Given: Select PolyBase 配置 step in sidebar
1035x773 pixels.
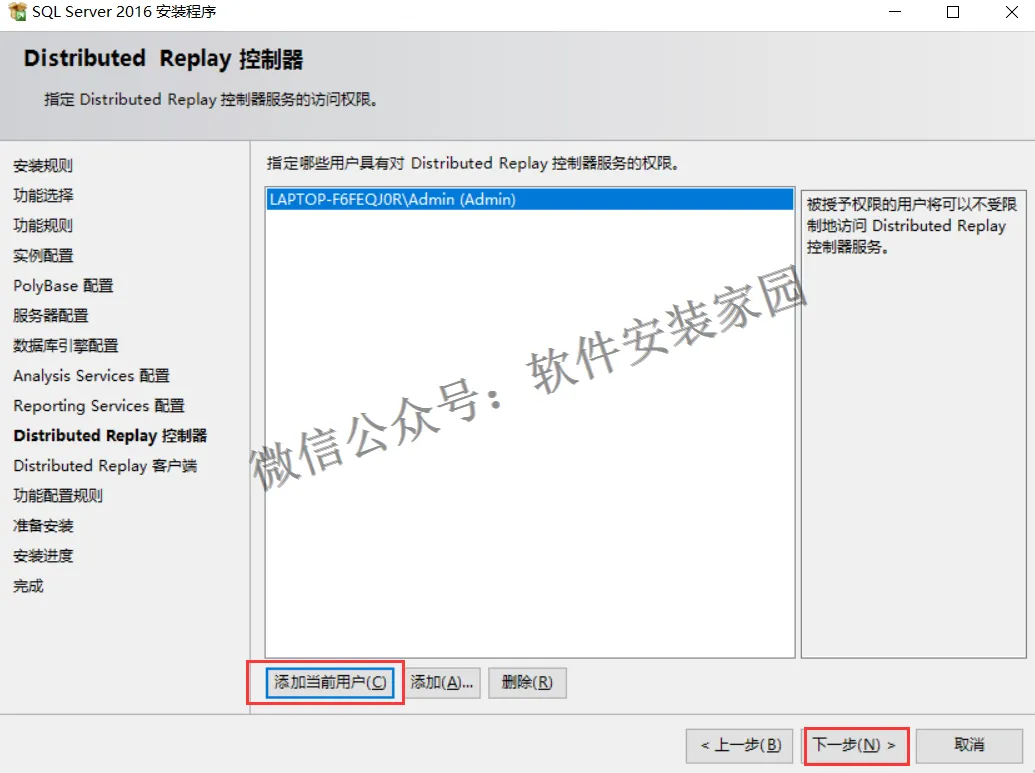Looking at the screenshot, I should (63, 286).
